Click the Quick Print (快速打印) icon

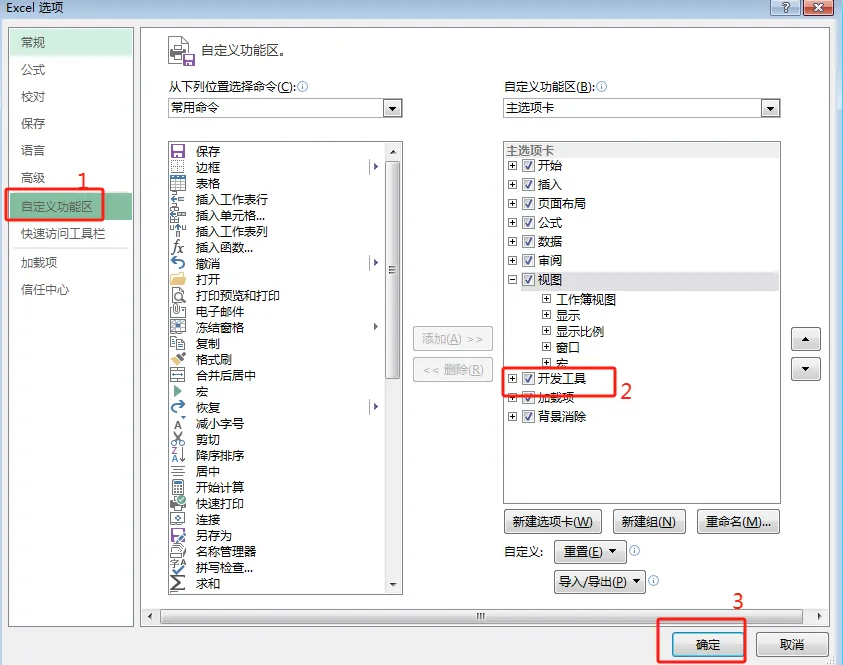coord(178,503)
